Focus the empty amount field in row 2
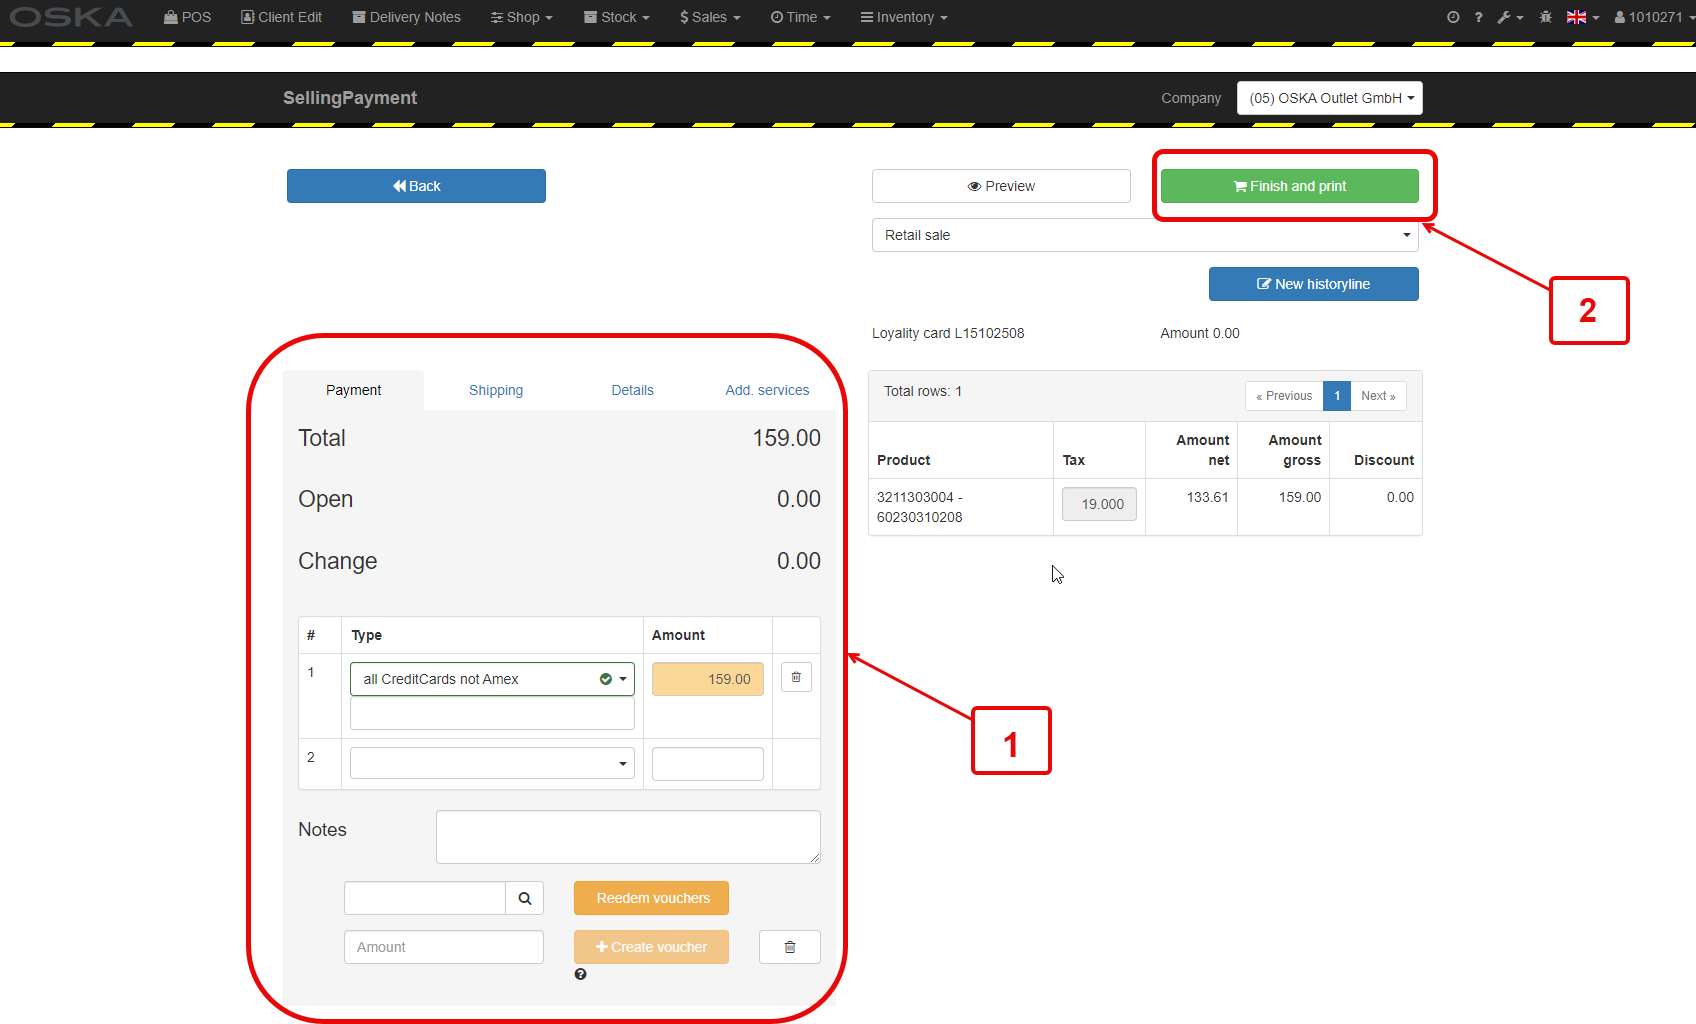 click(708, 764)
